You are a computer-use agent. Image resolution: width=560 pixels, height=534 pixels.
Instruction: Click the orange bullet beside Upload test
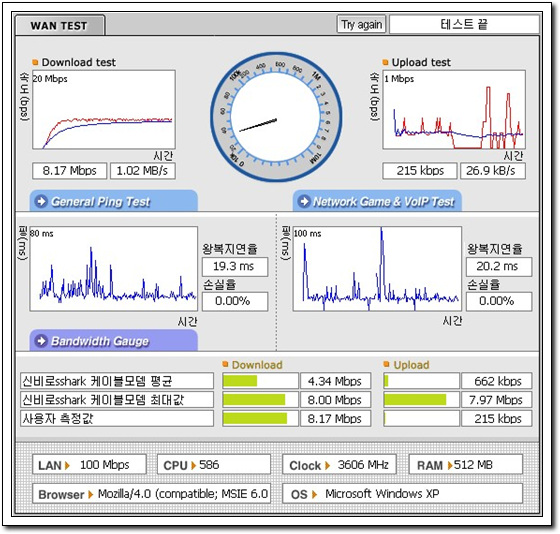pos(385,63)
